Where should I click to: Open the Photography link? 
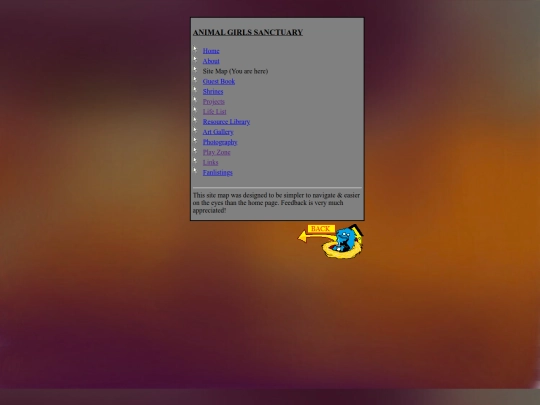(x=220, y=142)
